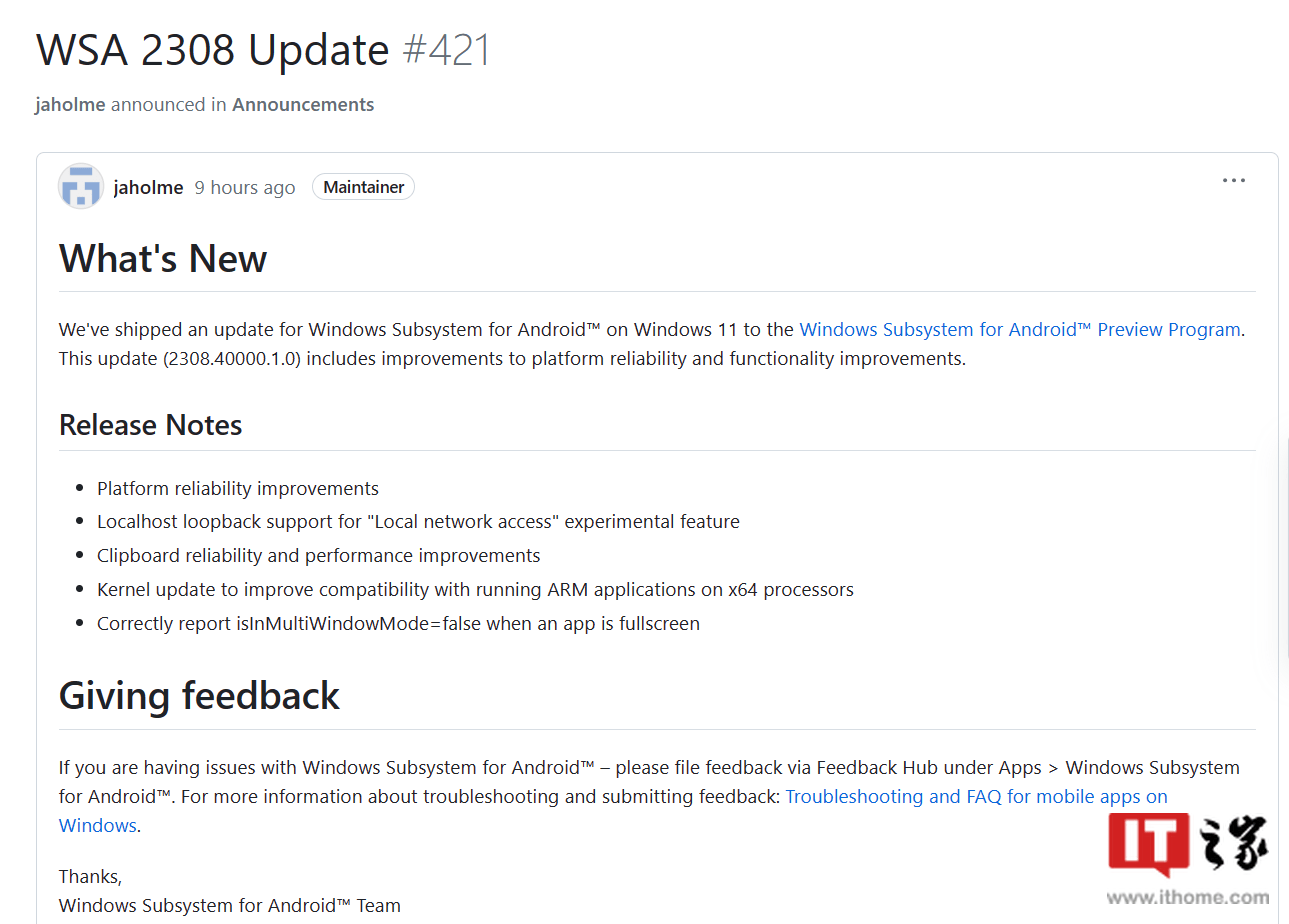Screen dimensions: 1289x924
Task: Click jaholme's avatar icon
Action: (81, 187)
